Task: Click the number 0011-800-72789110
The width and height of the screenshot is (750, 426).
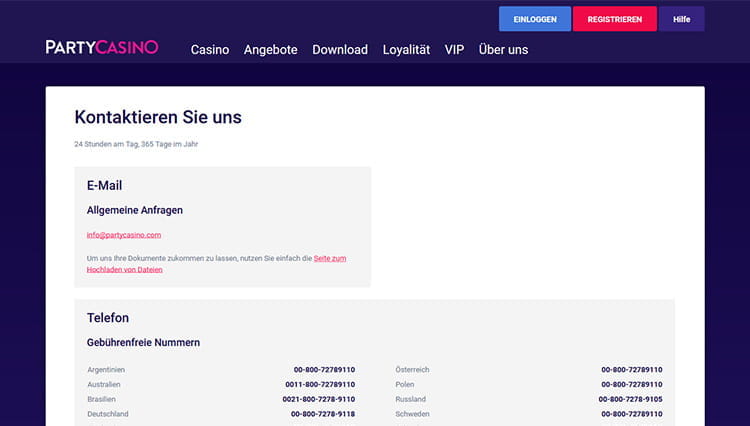Action: pyautogui.click(x=320, y=384)
